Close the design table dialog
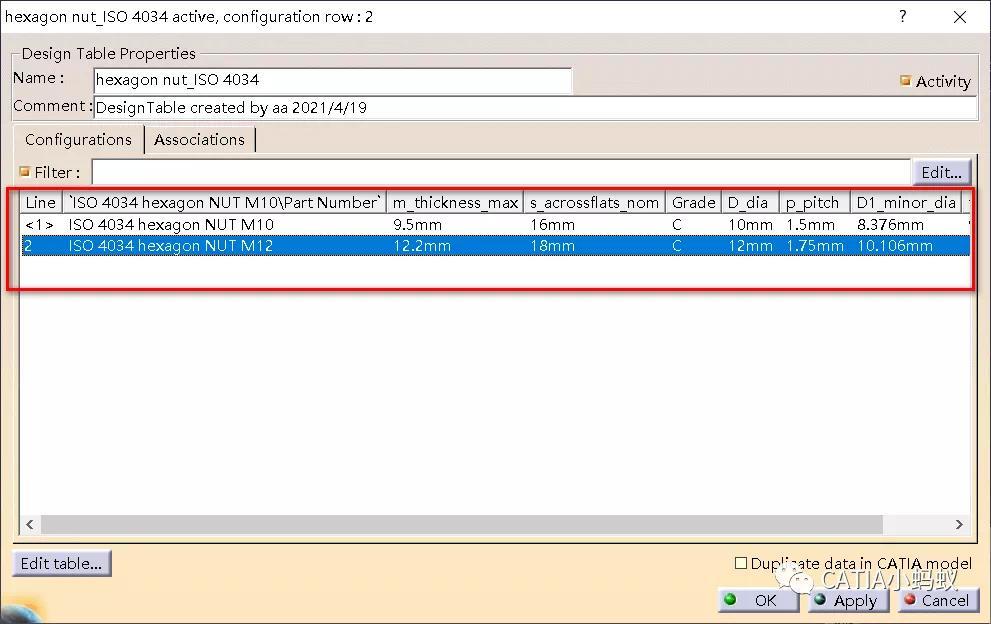 pyautogui.click(x=959, y=17)
